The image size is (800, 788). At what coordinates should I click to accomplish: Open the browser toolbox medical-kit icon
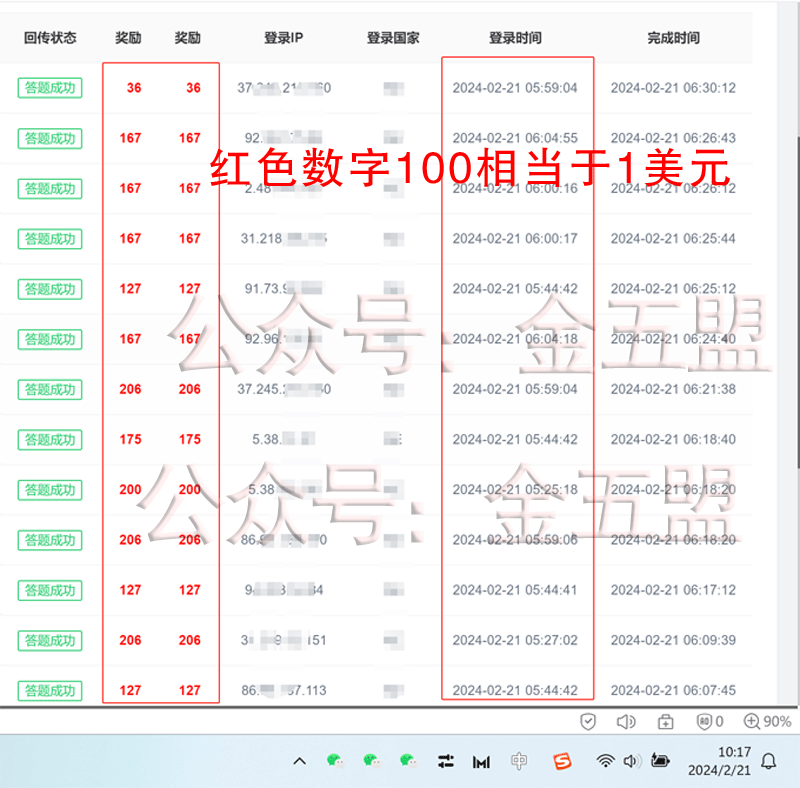665,721
